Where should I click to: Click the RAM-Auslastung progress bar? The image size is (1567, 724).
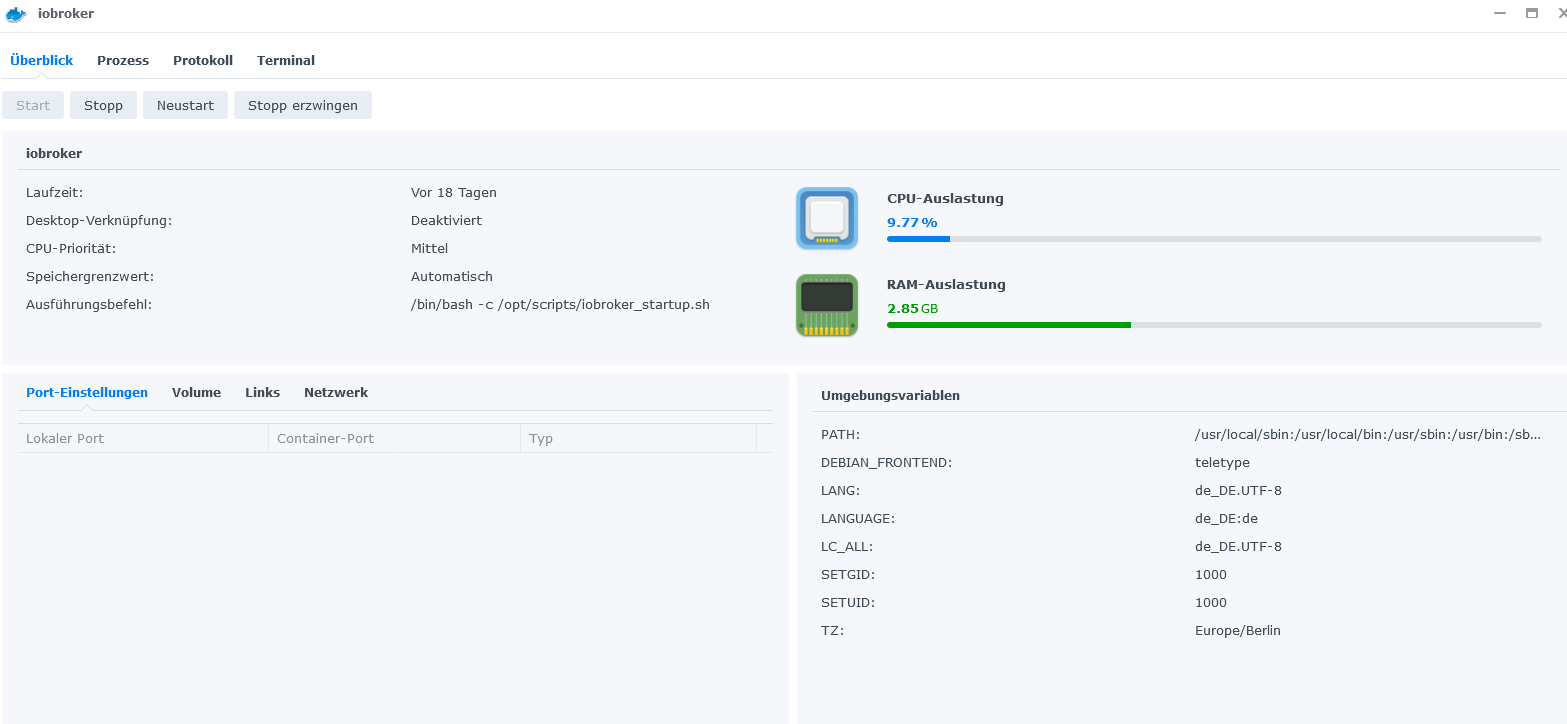[1214, 325]
